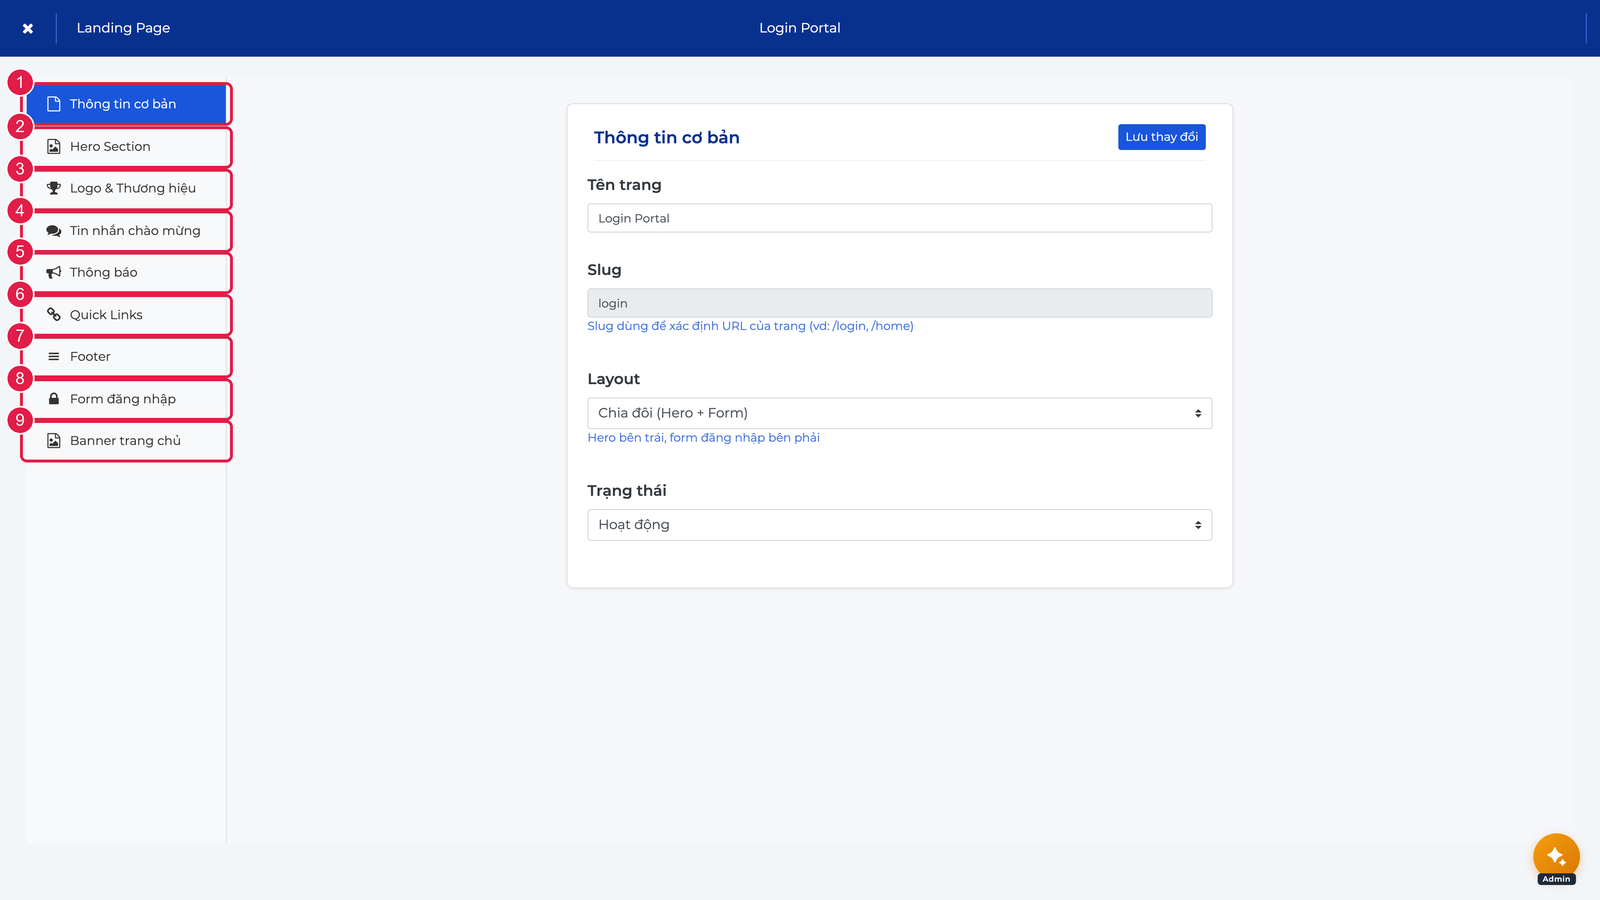Click the image icon for Banner trang chủ
The image size is (1600, 900).
coord(54,440)
